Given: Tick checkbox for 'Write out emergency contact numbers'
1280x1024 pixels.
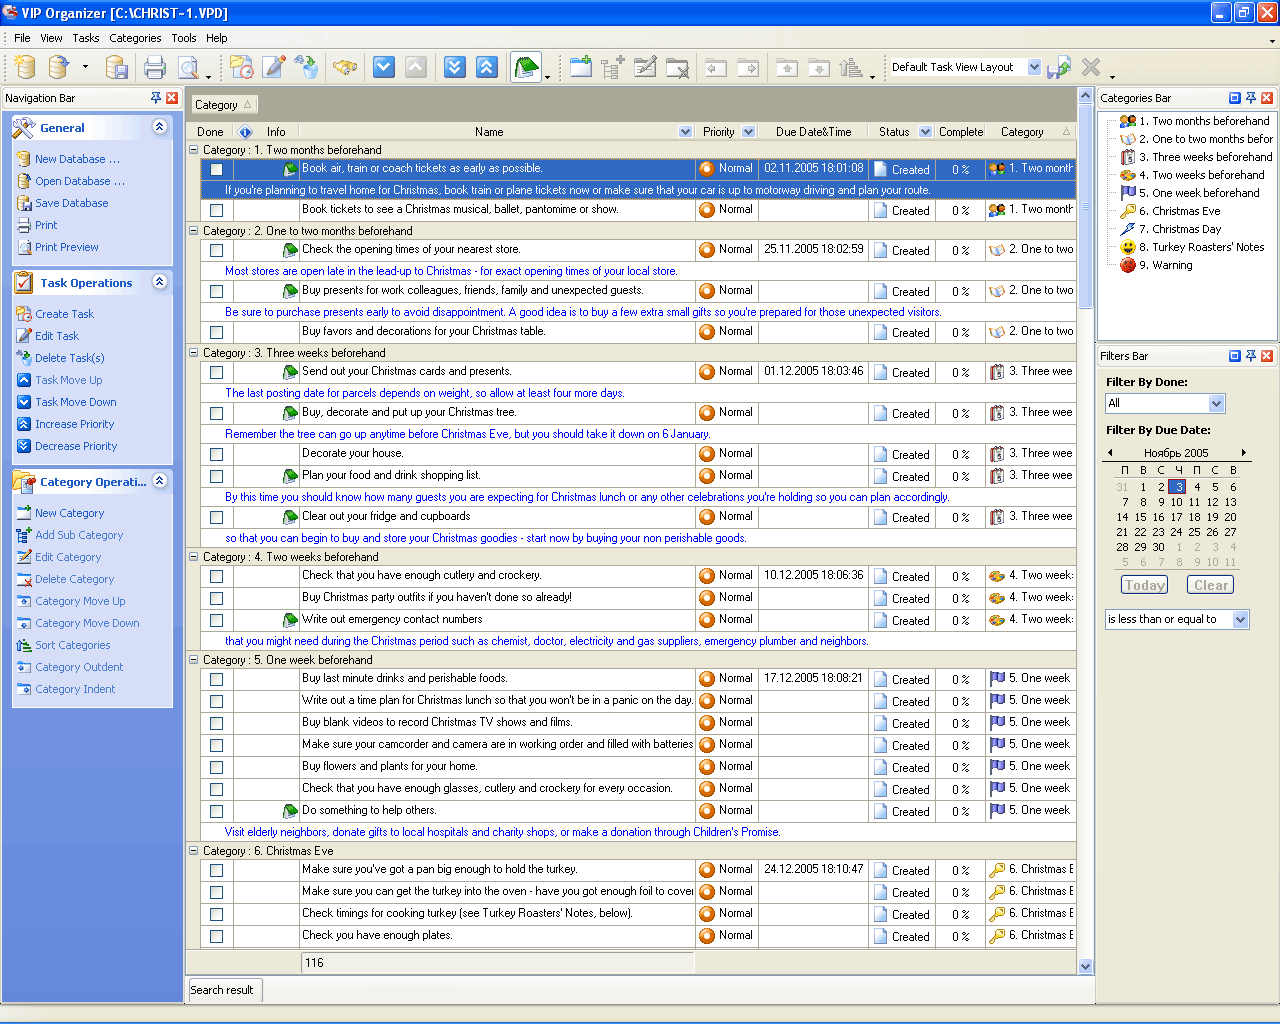Looking at the screenshot, I should click(216, 620).
